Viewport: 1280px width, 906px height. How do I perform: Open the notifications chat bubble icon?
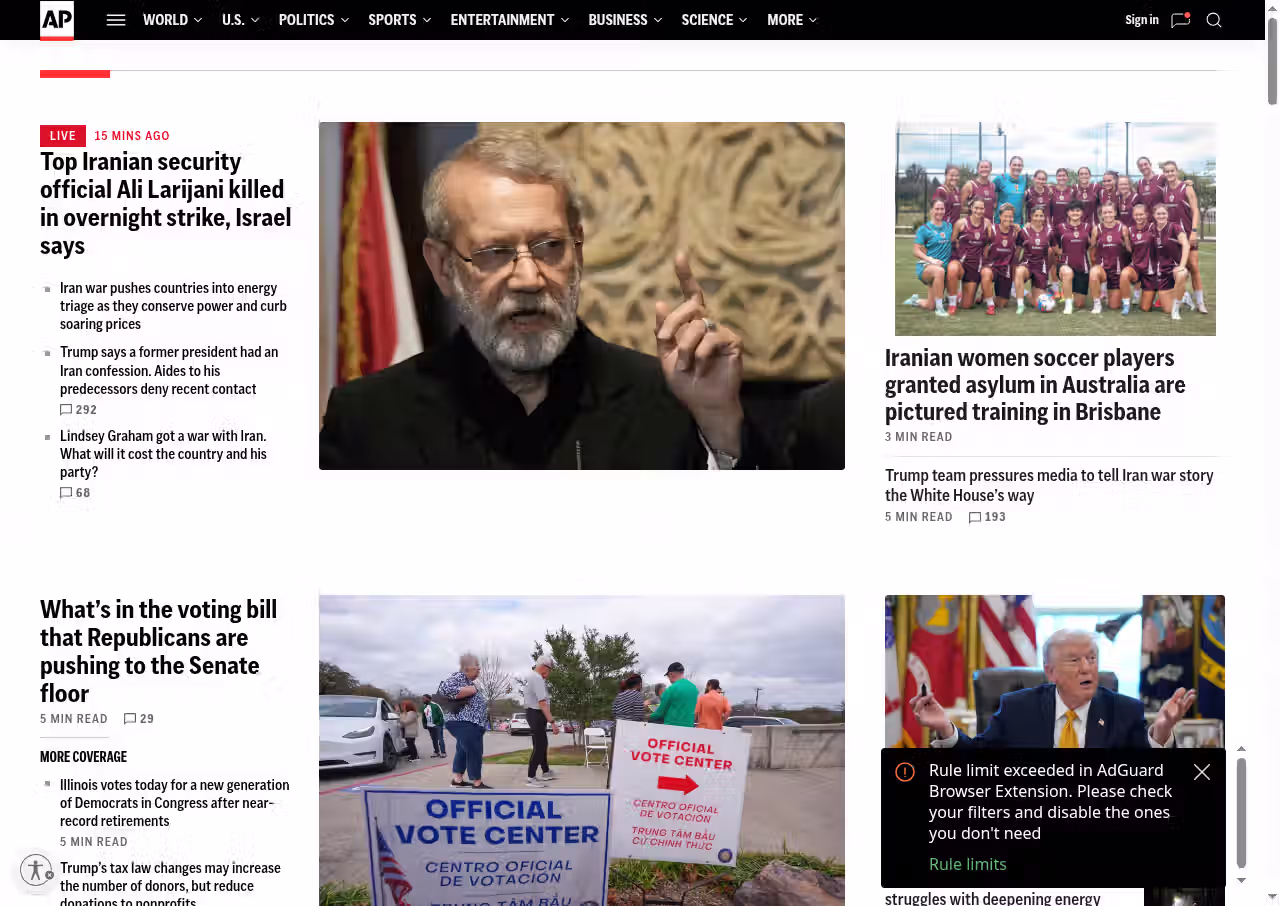1180,20
